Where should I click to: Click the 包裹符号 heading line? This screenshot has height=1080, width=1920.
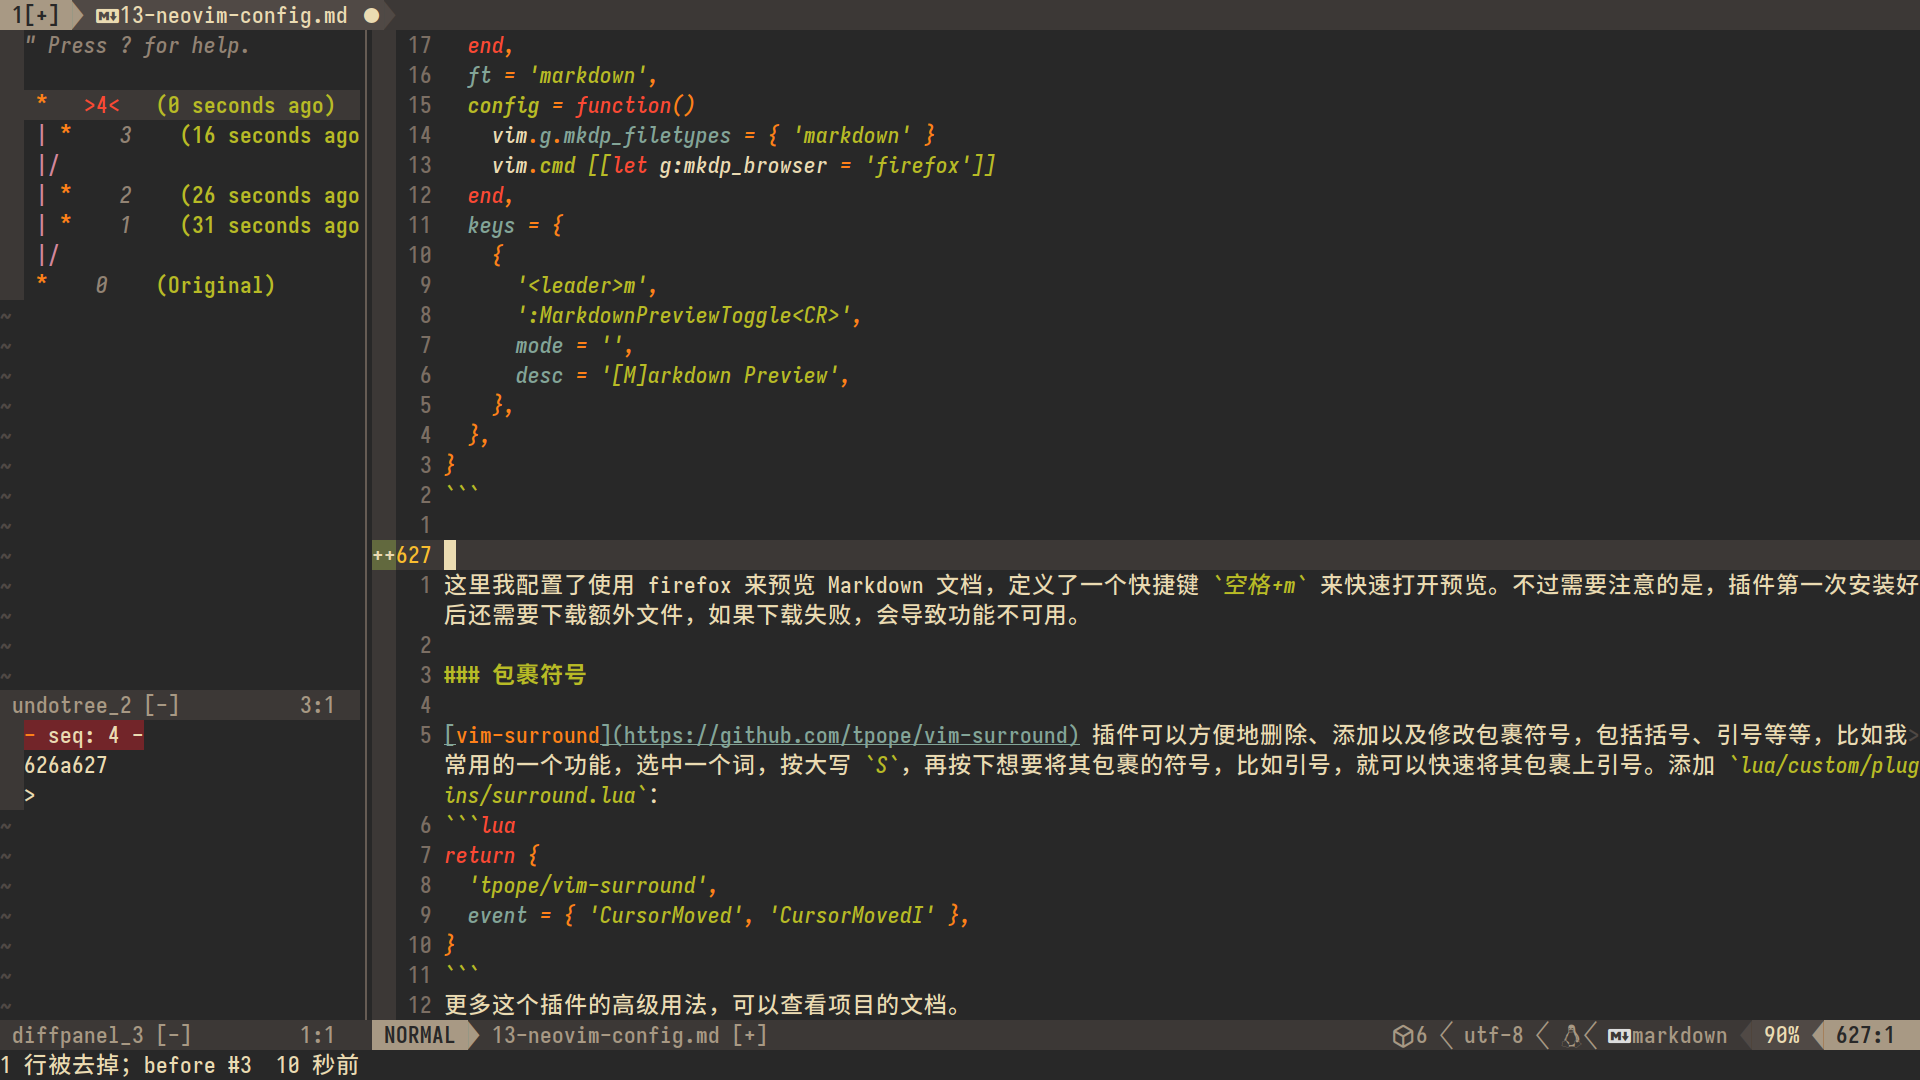tap(539, 676)
